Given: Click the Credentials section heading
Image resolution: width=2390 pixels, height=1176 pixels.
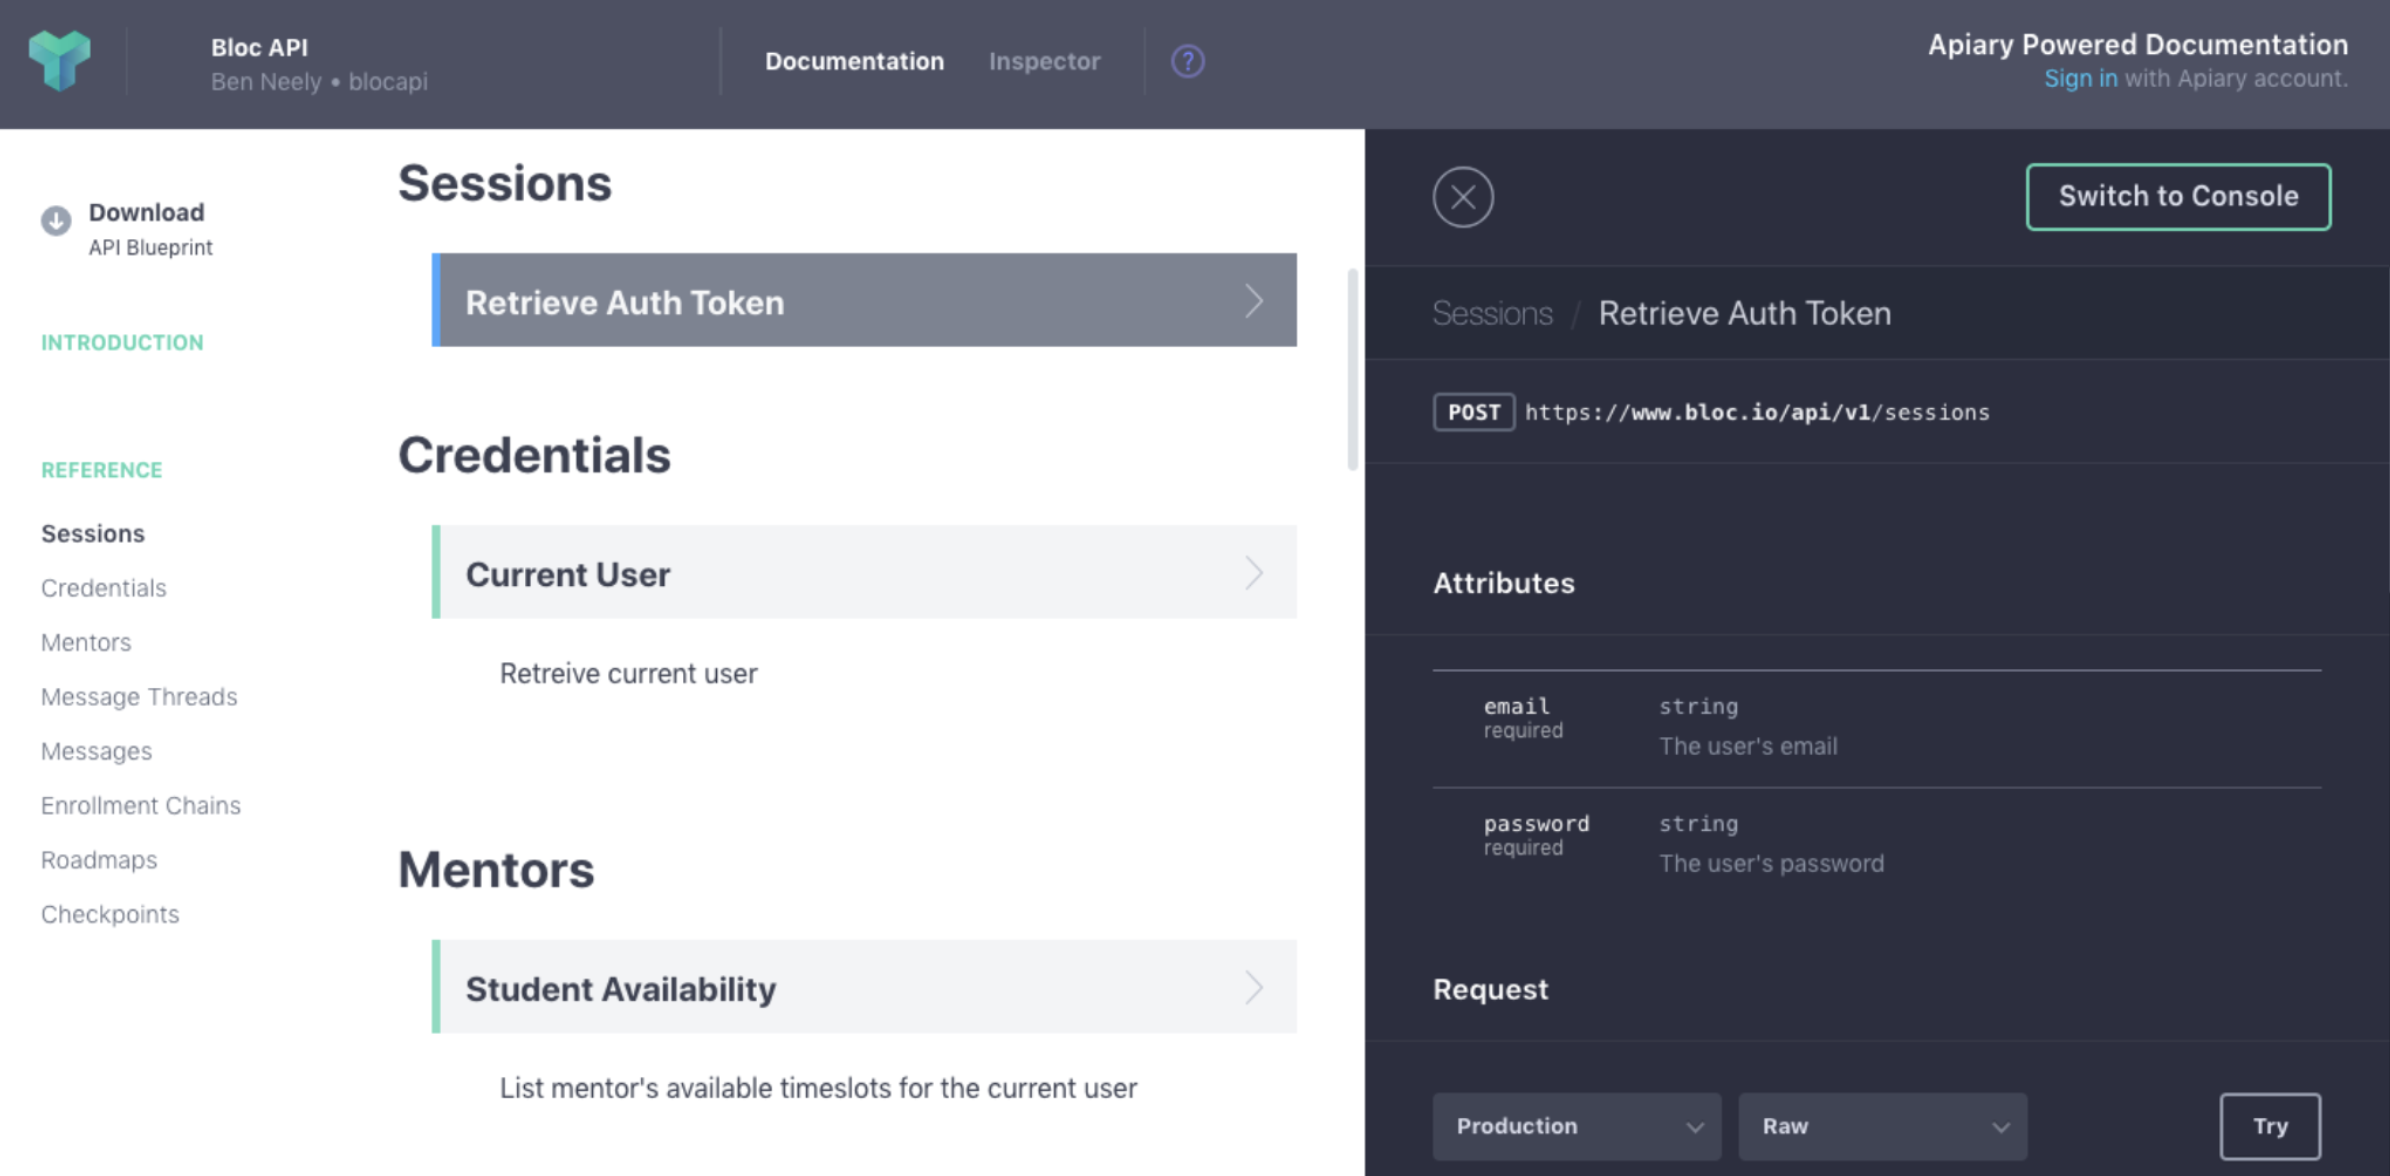Looking at the screenshot, I should tap(534, 456).
